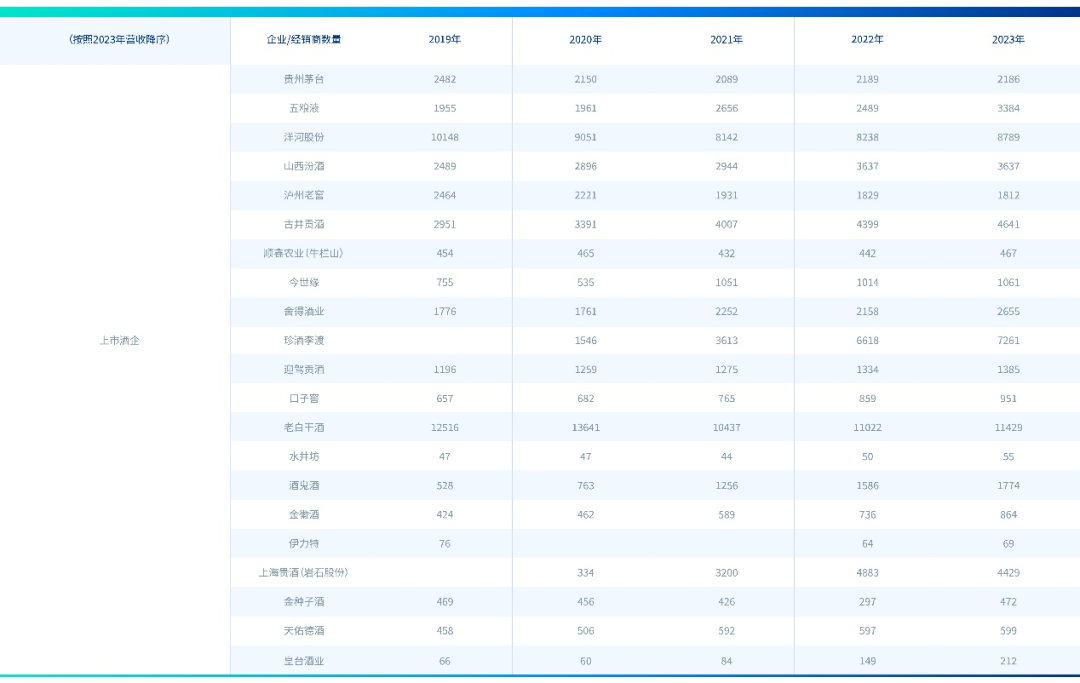Click the 2022年 column header
1080x683 pixels.
coord(867,39)
